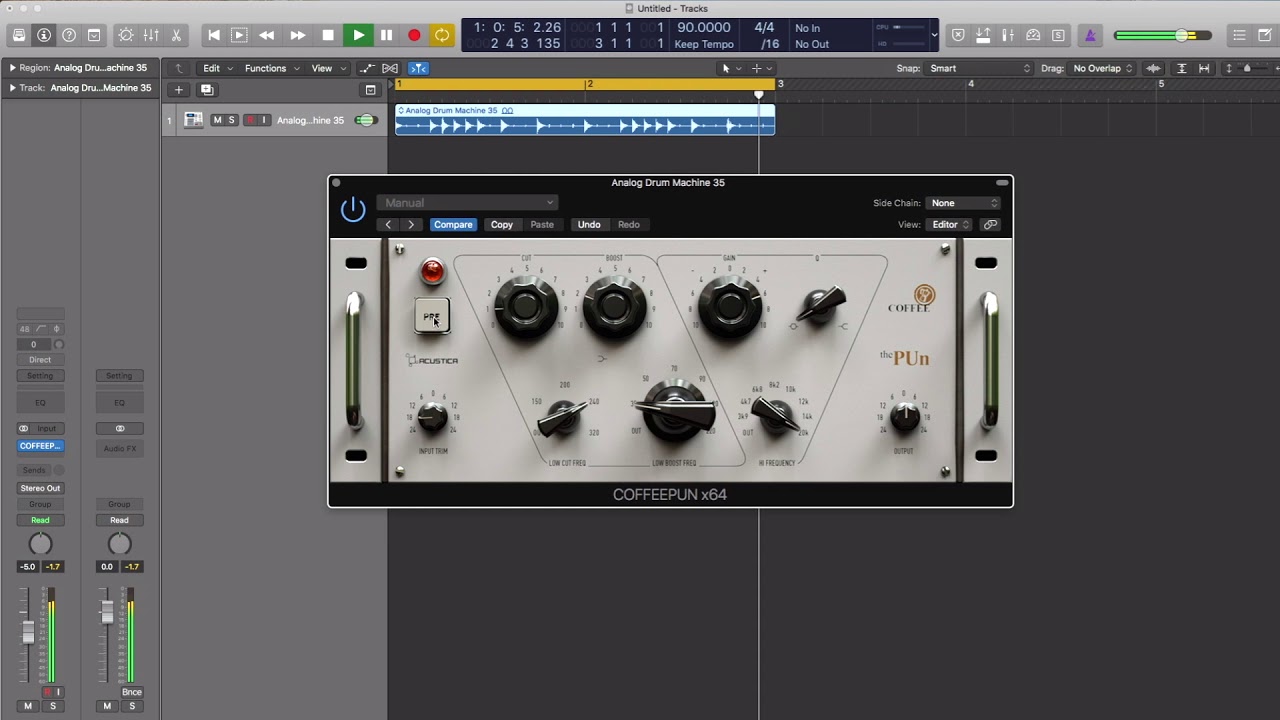Viewport: 1280px width, 720px height.
Task: Start playback with green Play button
Action: coord(358,35)
